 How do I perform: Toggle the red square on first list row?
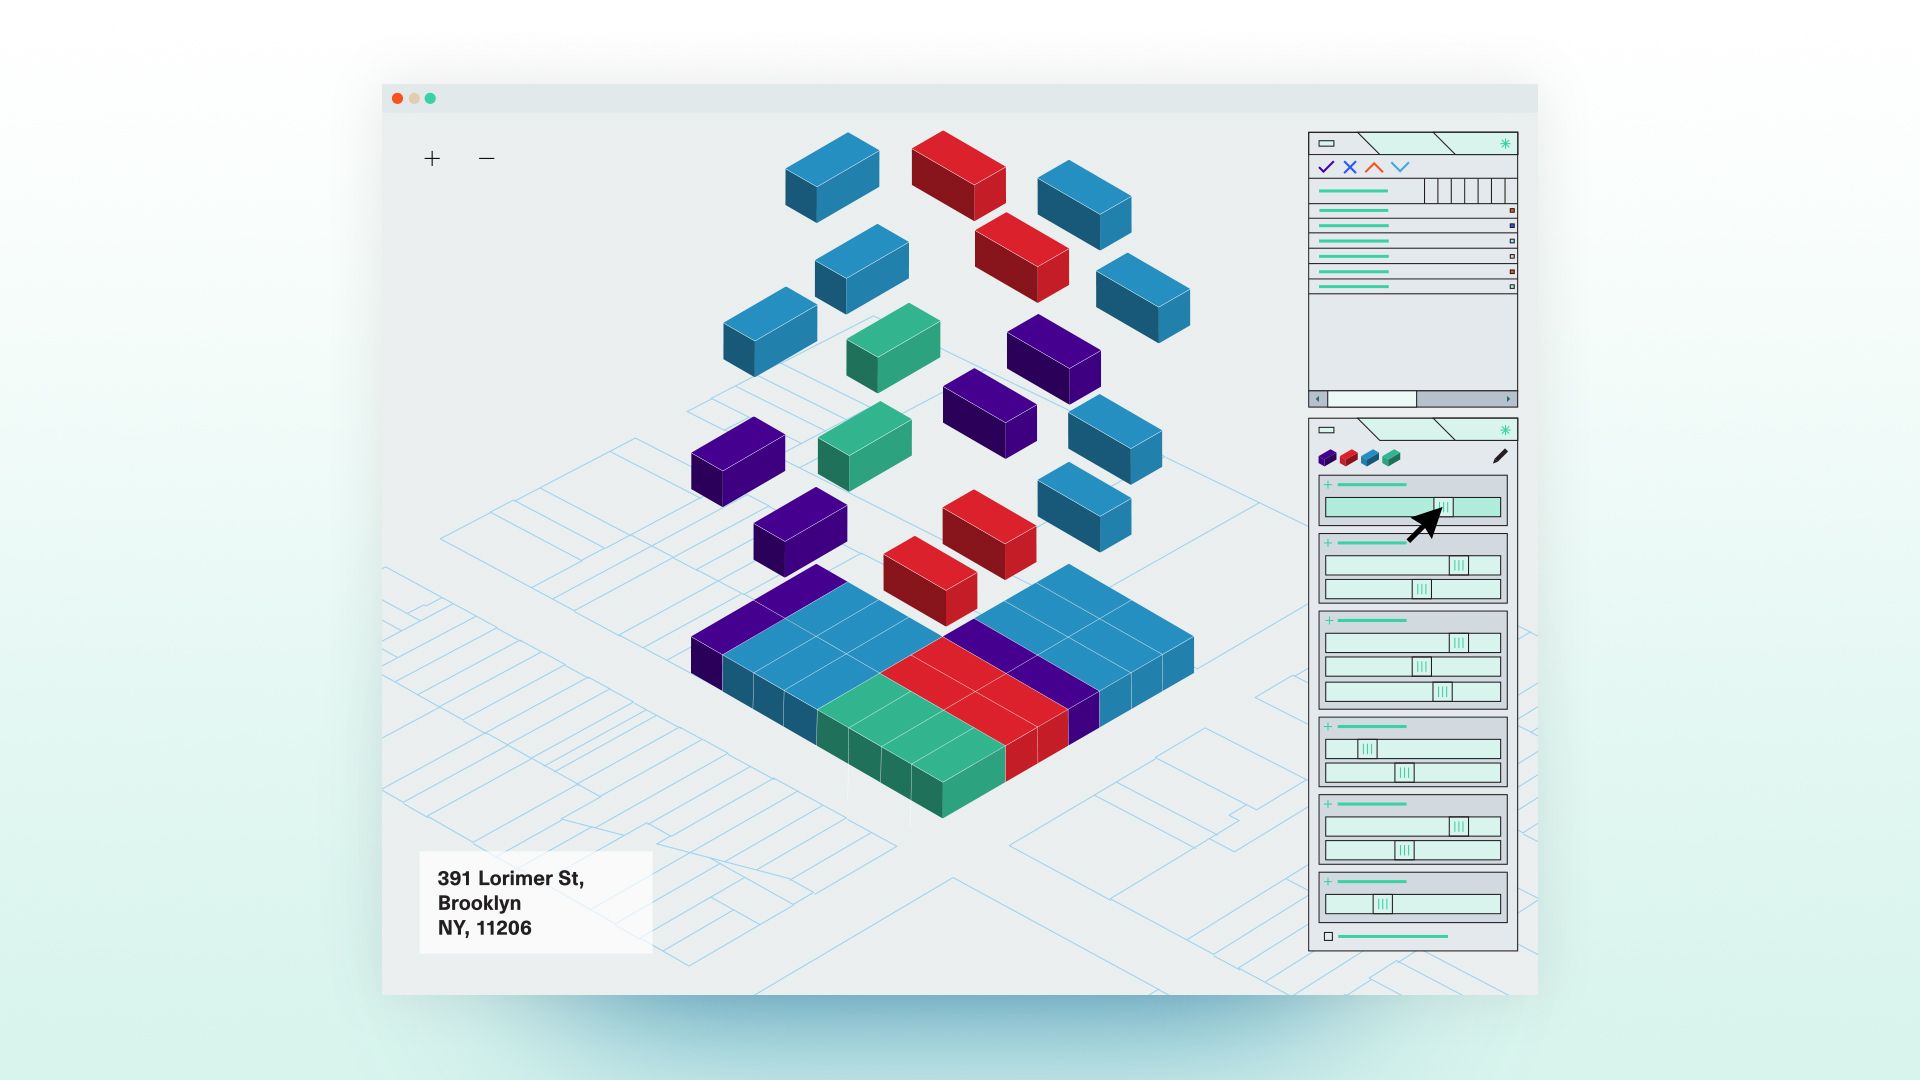point(1512,211)
